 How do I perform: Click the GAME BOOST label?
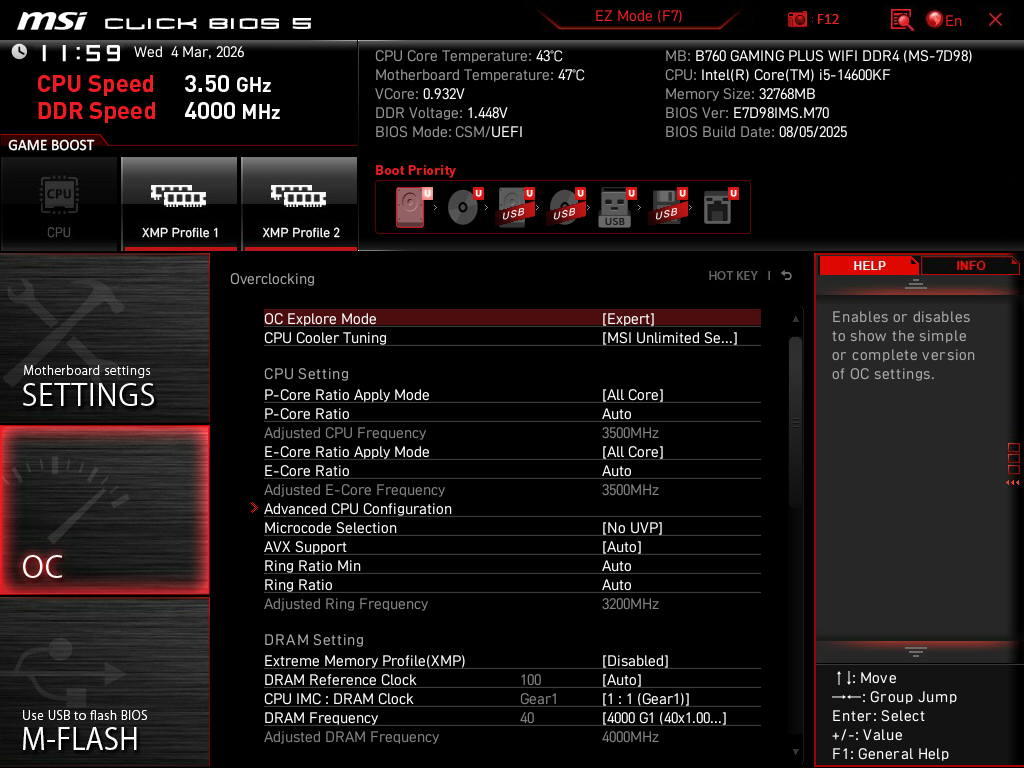click(x=51, y=145)
